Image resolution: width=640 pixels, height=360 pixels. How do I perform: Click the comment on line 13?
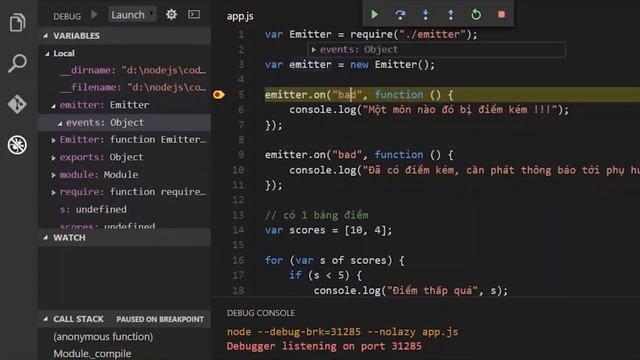(316, 215)
